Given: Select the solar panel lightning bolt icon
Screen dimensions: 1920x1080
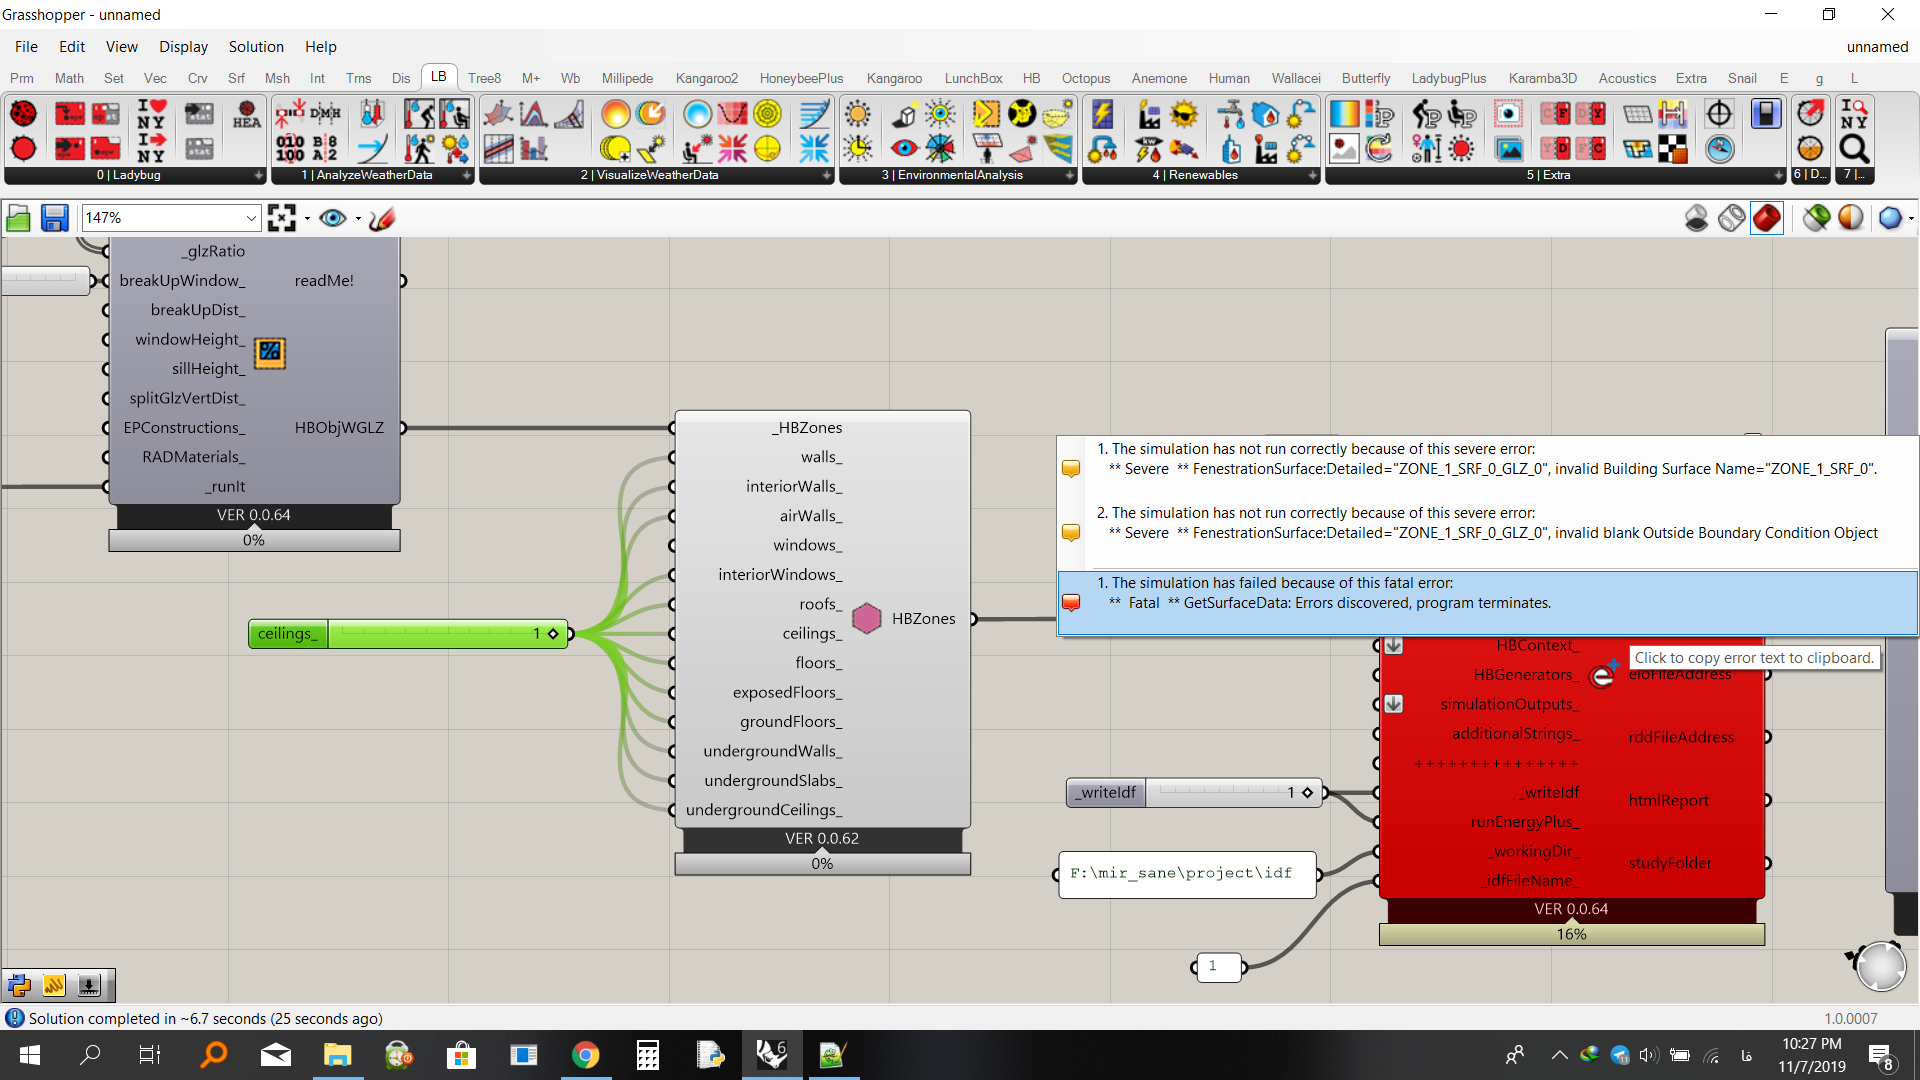Looking at the screenshot, I should point(1103,114).
